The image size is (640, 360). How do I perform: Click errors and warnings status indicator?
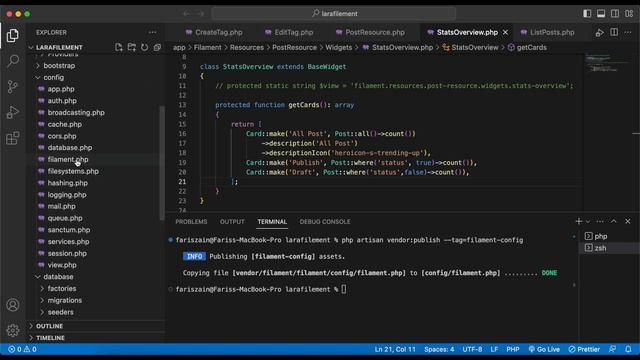(22, 349)
